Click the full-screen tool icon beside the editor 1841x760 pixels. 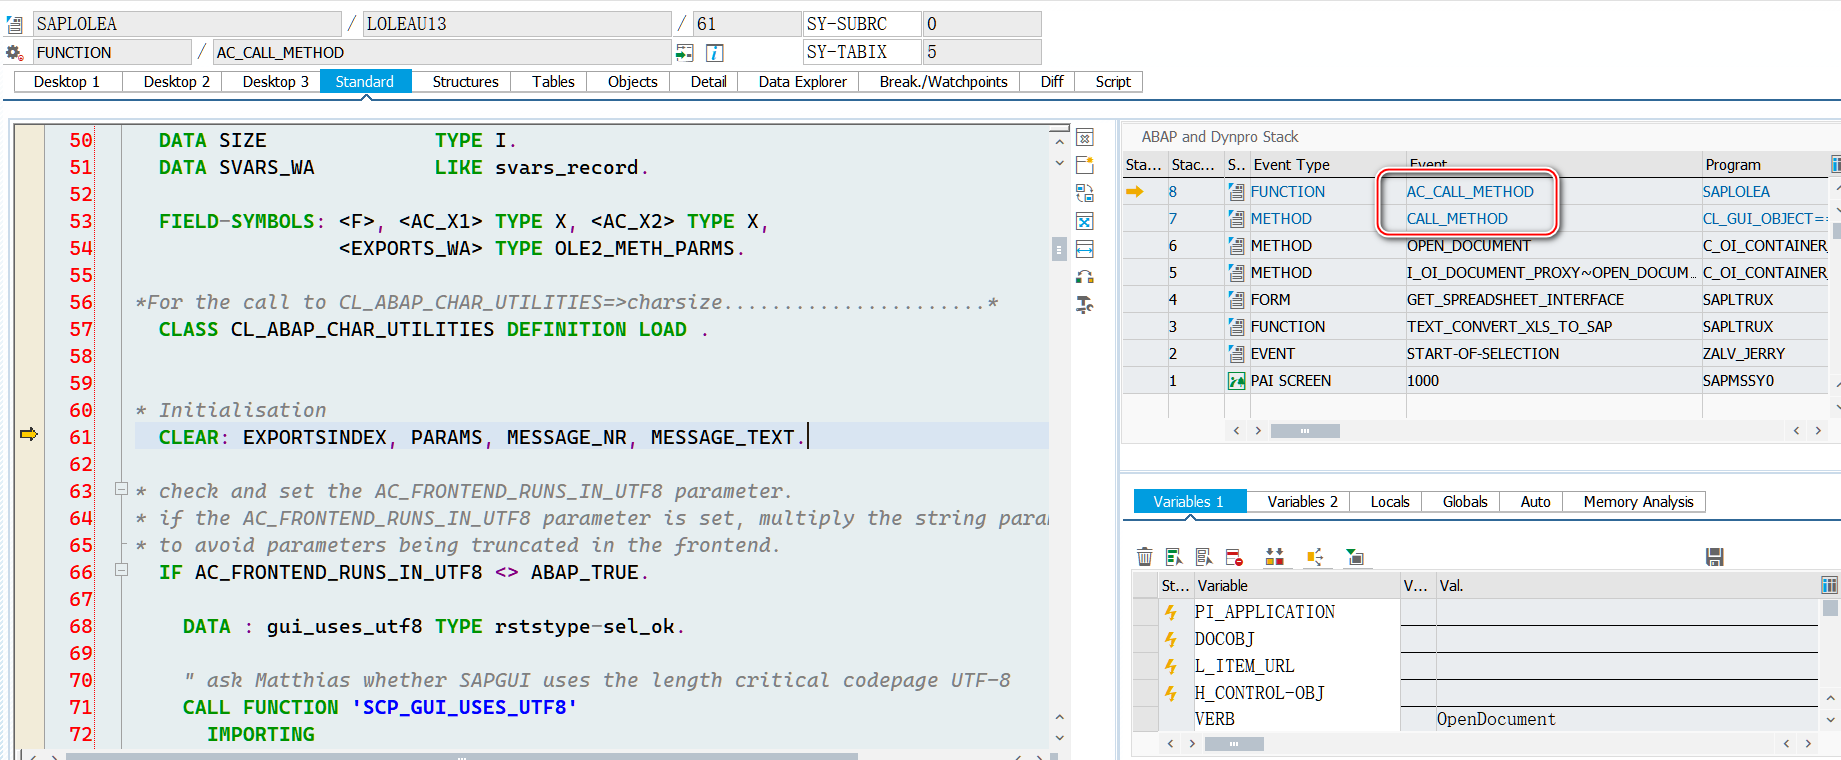coord(1084,221)
